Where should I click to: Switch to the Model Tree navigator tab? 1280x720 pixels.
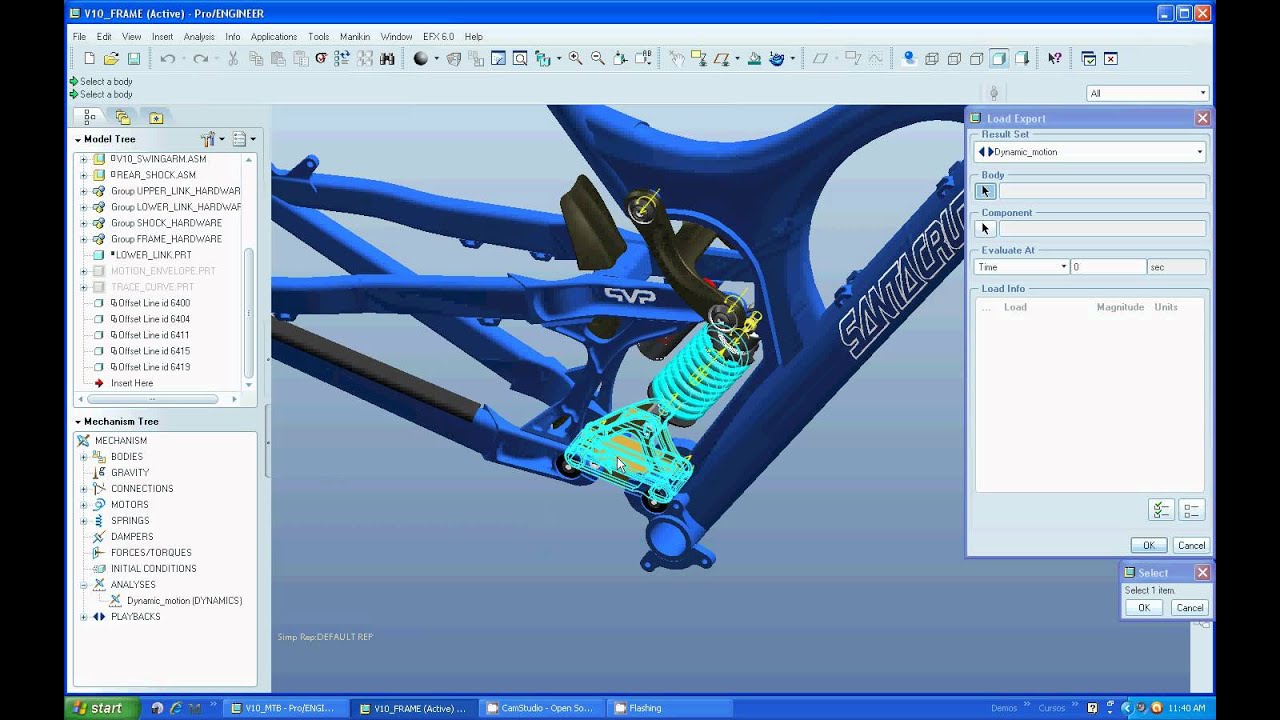click(x=90, y=117)
